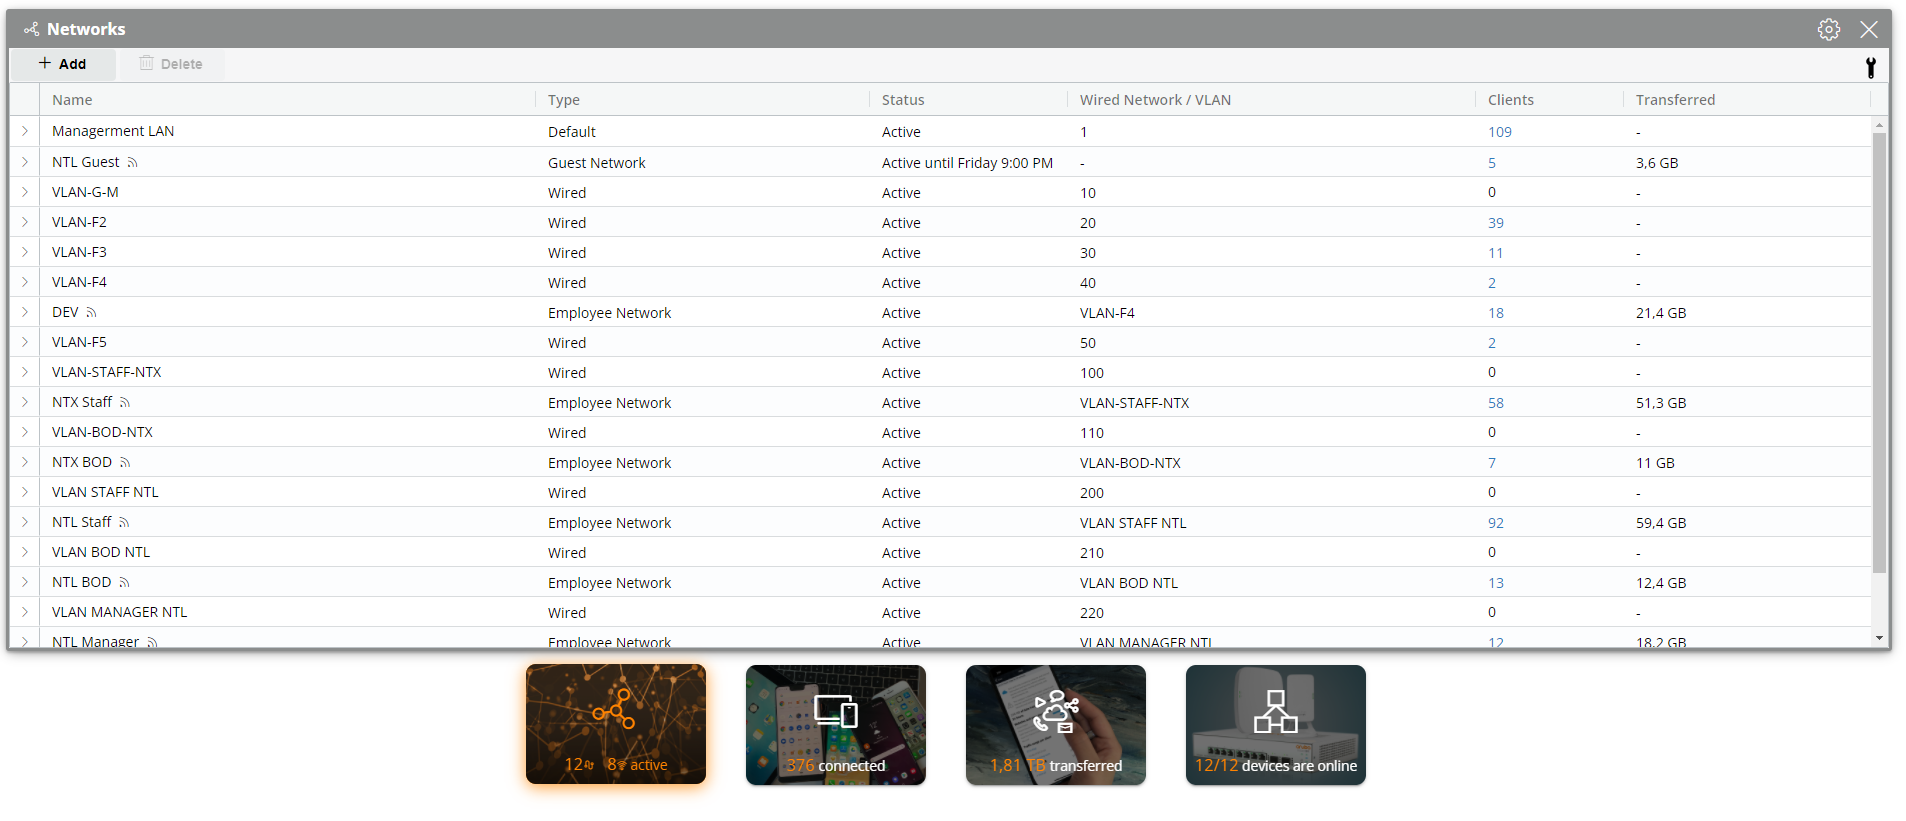
Task: Click the Wi-Fi icon beside NTX BOD
Action: (x=125, y=462)
